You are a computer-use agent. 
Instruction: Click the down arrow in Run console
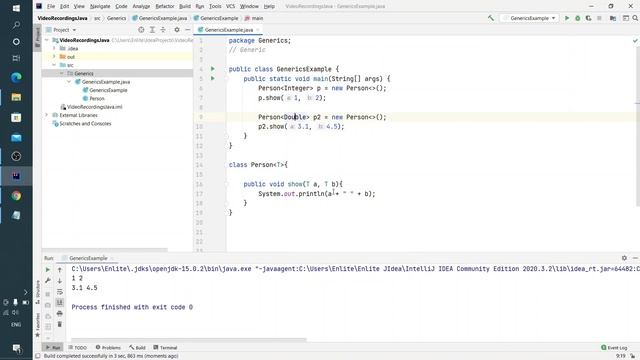(60, 281)
